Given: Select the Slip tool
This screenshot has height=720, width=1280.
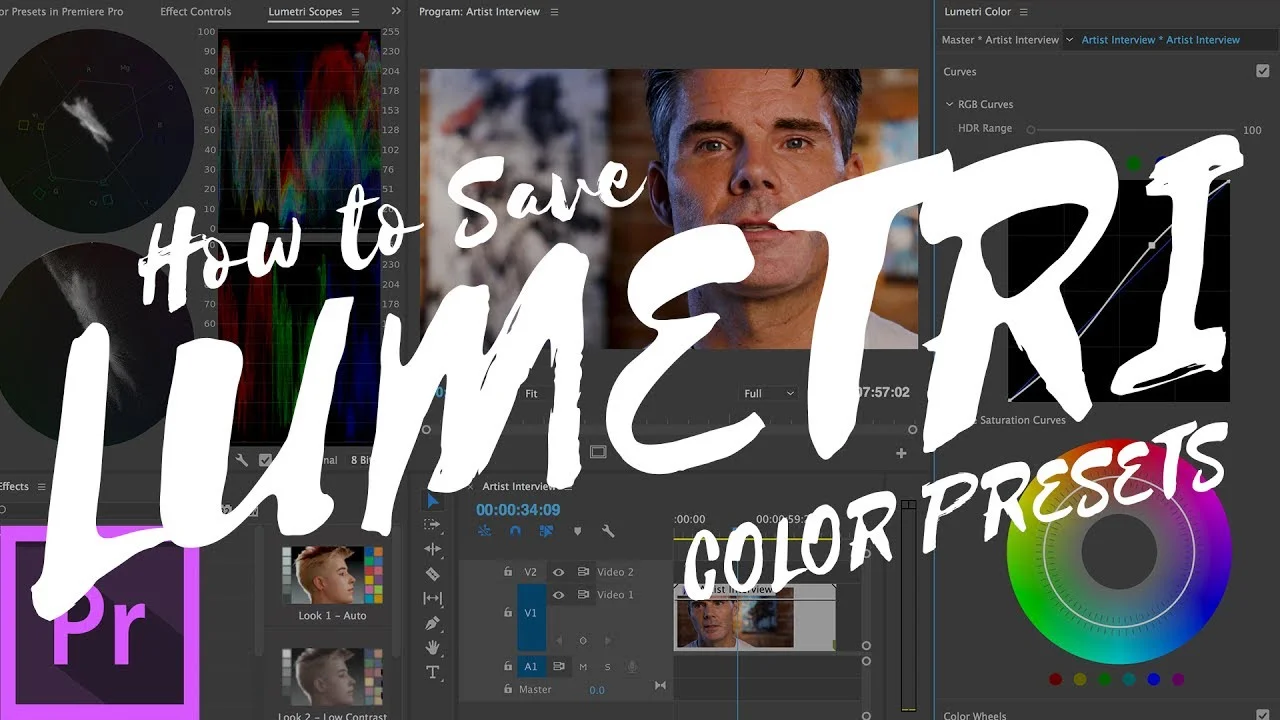Looking at the screenshot, I should coord(432,598).
